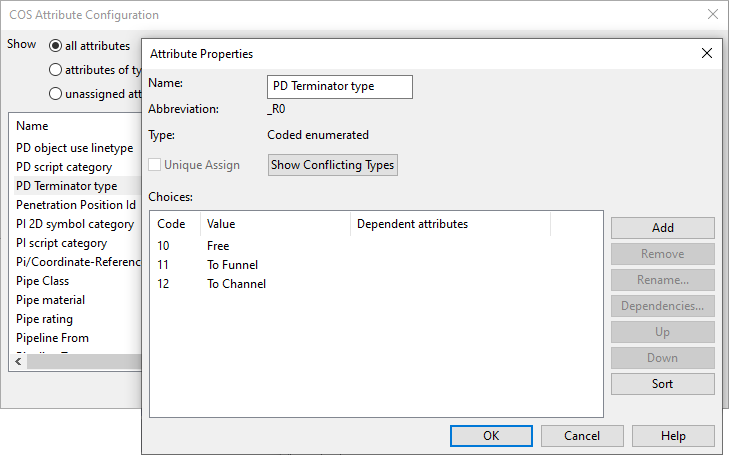729x455 pixels.
Task: Select "Pipe Class" in the attribute list
Action: (43, 281)
